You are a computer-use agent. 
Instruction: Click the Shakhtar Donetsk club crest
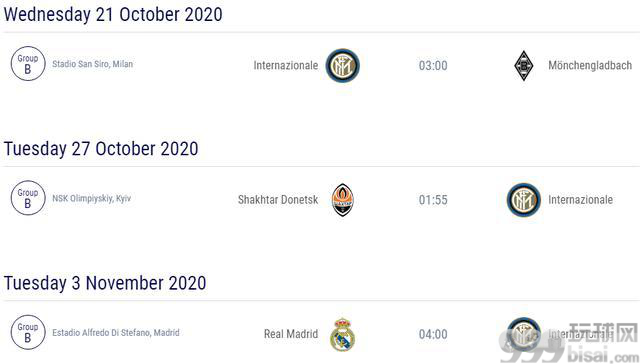[342, 200]
